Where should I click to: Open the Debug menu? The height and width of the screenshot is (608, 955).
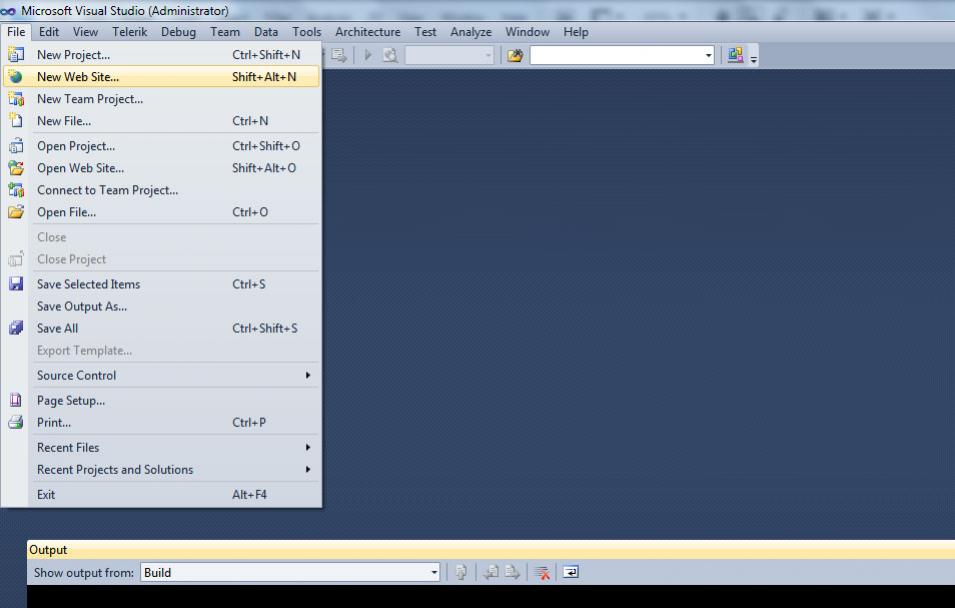178,32
